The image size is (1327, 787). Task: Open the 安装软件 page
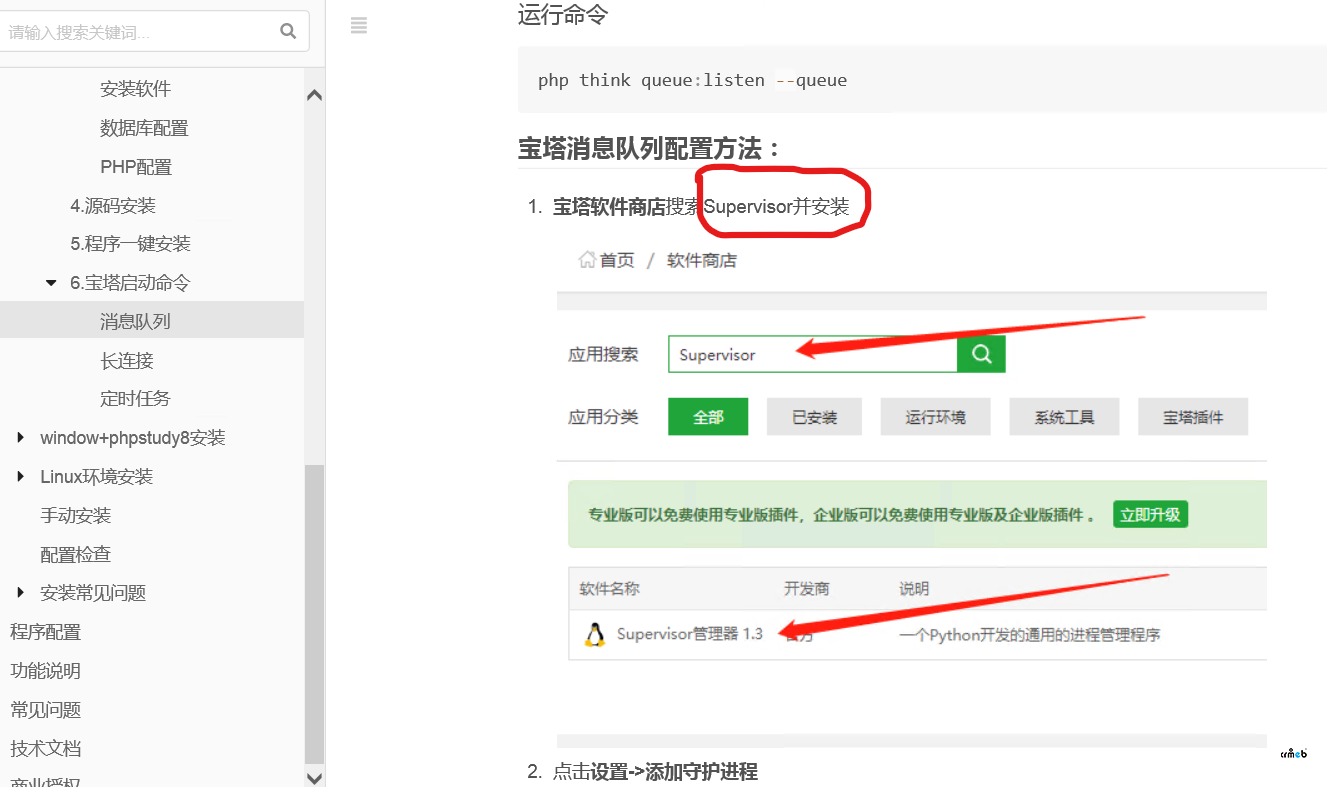click(135, 89)
